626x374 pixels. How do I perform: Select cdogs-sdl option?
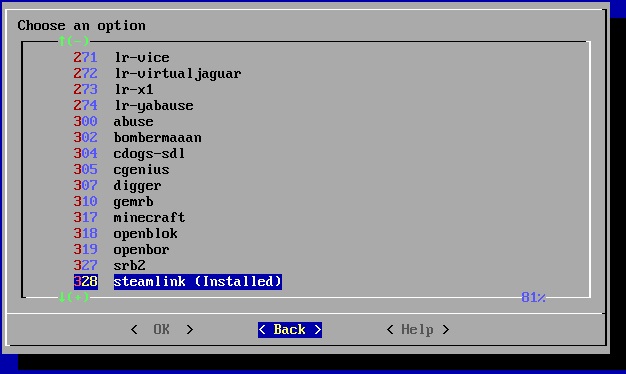pos(129,153)
